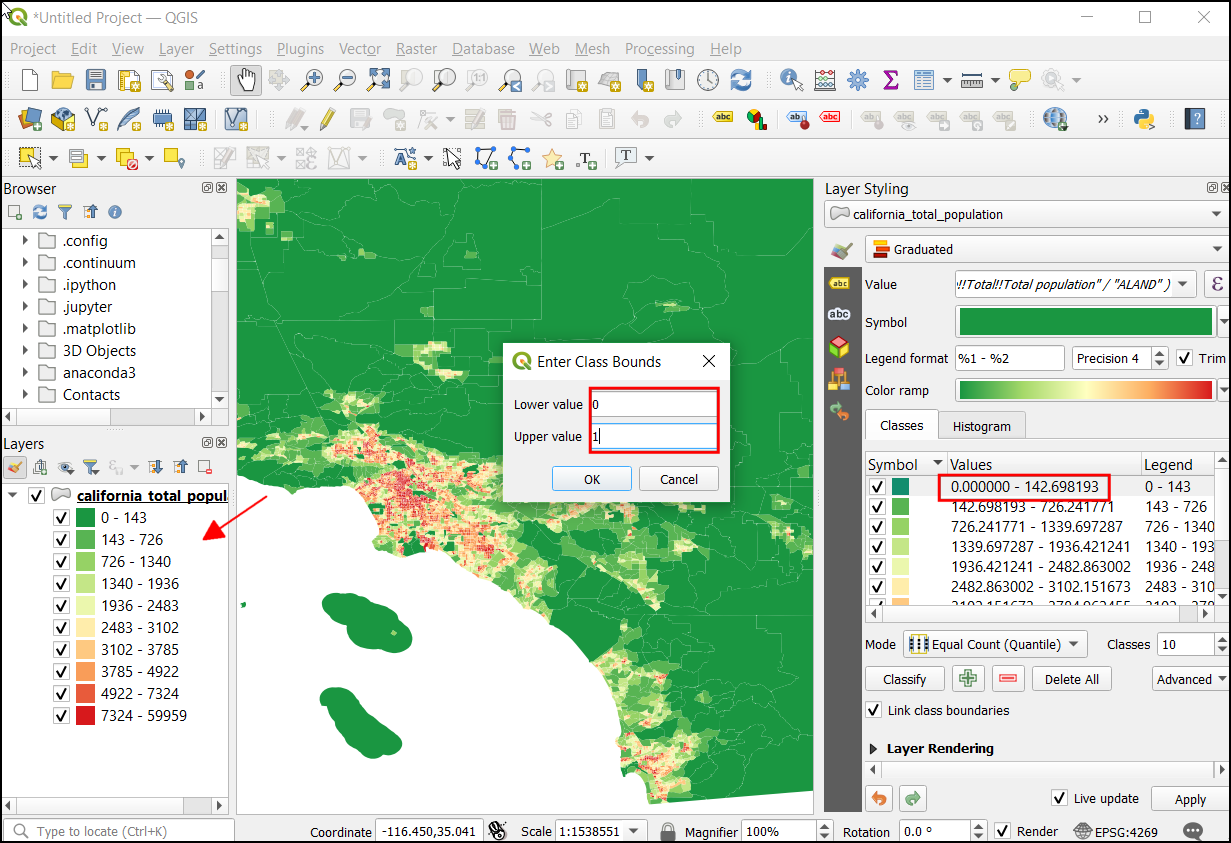This screenshot has height=843, width=1231.
Task: Open the Python Console icon
Action: (x=1144, y=119)
